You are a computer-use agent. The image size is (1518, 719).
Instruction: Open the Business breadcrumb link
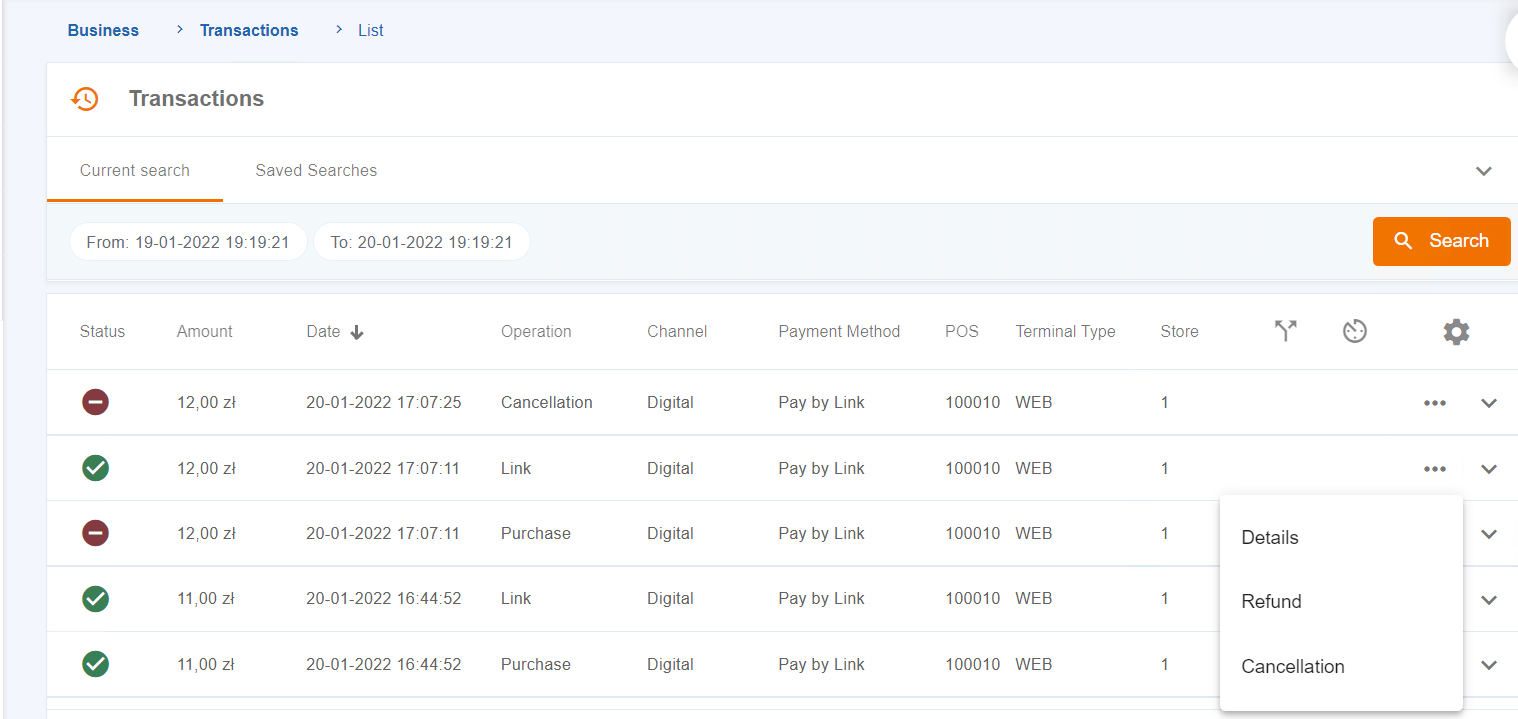(x=103, y=30)
